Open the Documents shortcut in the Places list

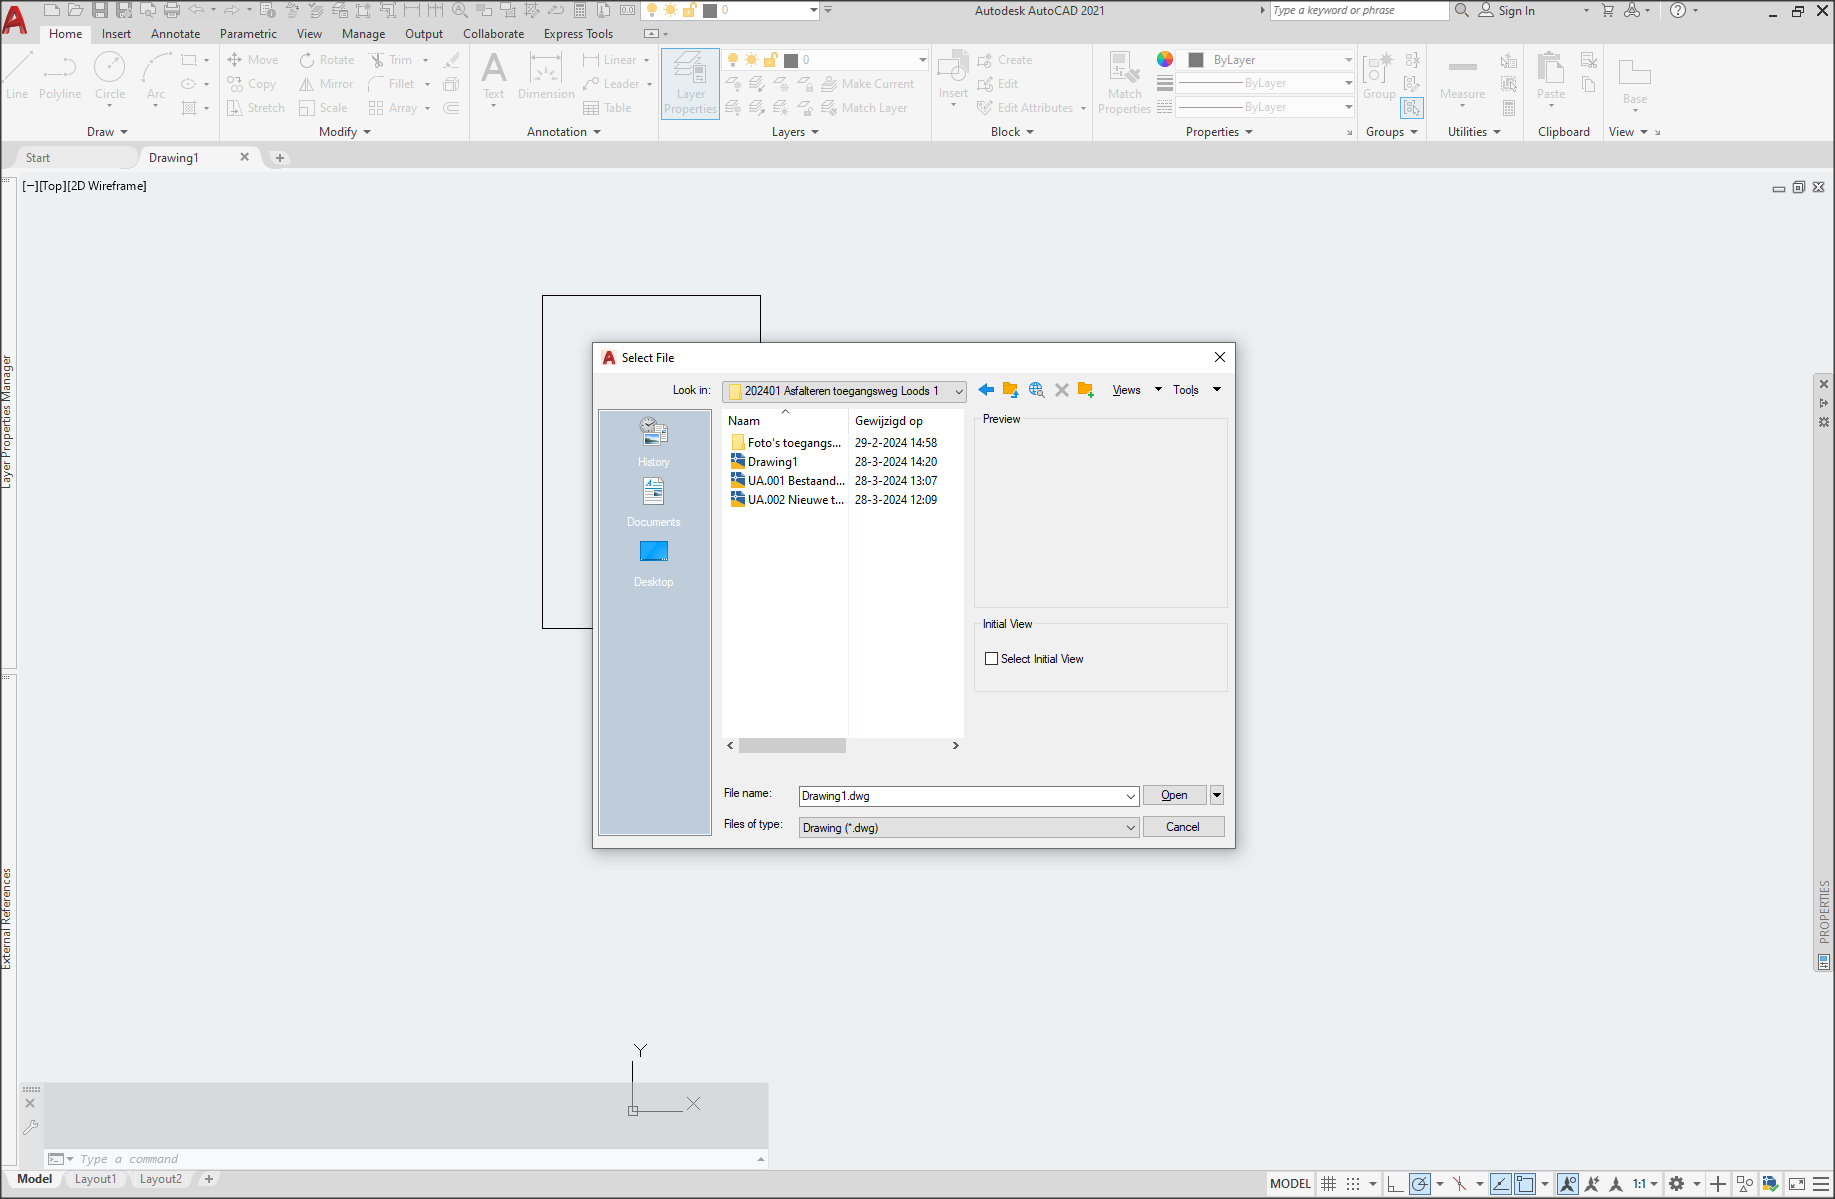tap(654, 502)
